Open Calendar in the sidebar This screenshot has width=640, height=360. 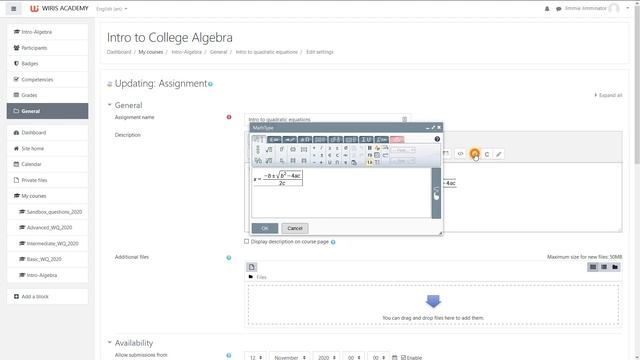point(47,164)
